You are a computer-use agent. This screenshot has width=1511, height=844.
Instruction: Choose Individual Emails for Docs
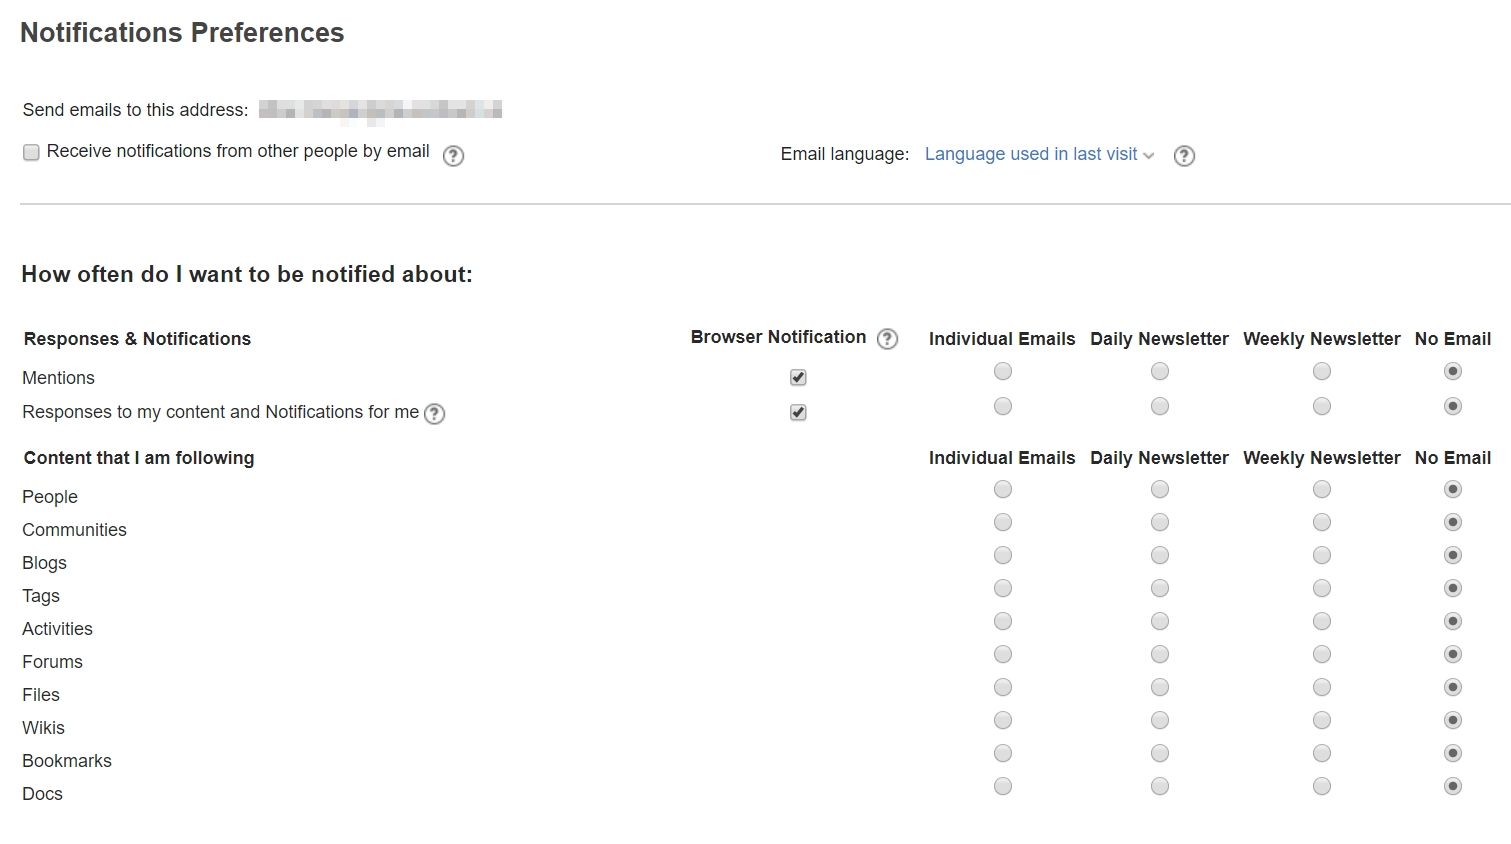click(x=1002, y=786)
